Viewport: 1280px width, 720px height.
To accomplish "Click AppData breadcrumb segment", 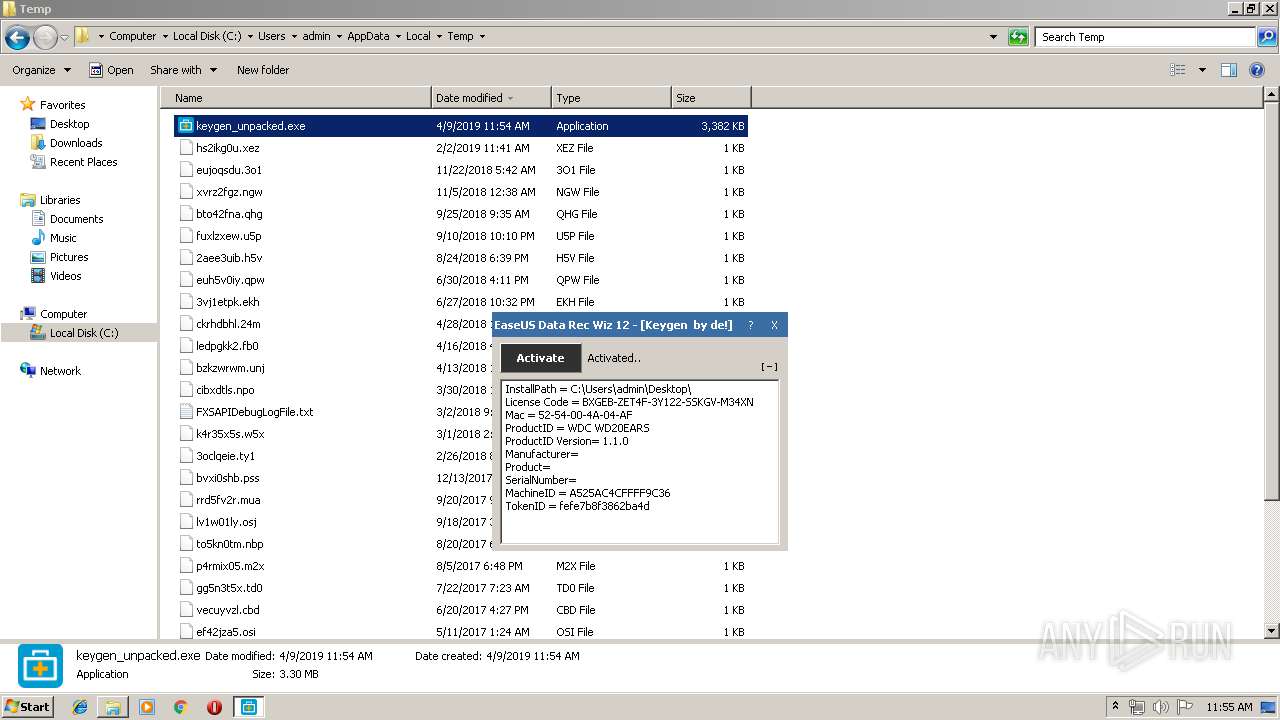I will [368, 36].
